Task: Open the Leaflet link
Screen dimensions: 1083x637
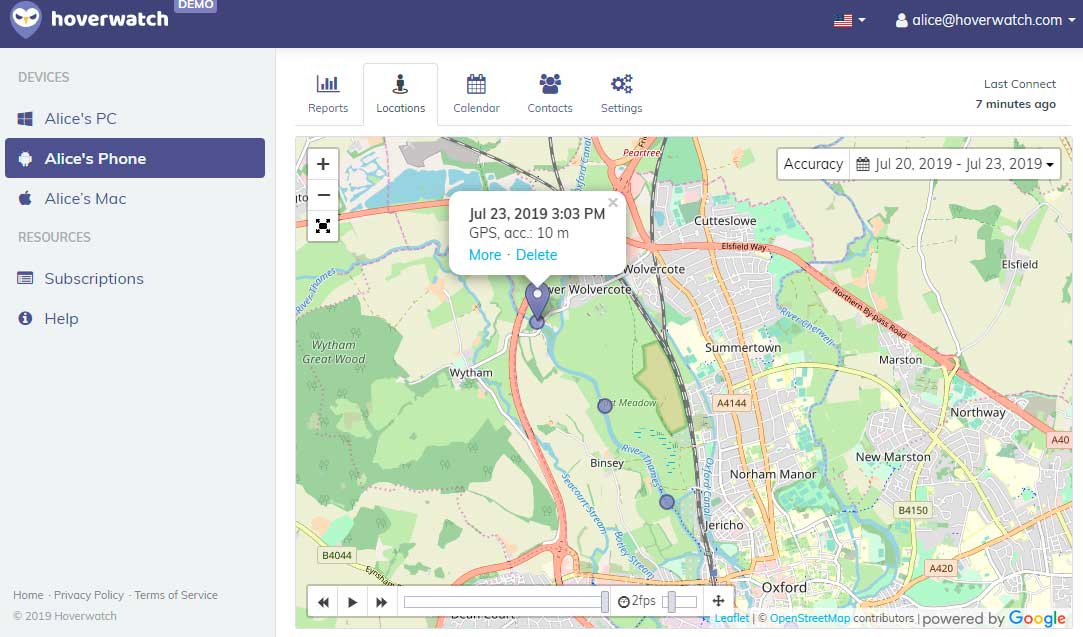Action: (731, 618)
